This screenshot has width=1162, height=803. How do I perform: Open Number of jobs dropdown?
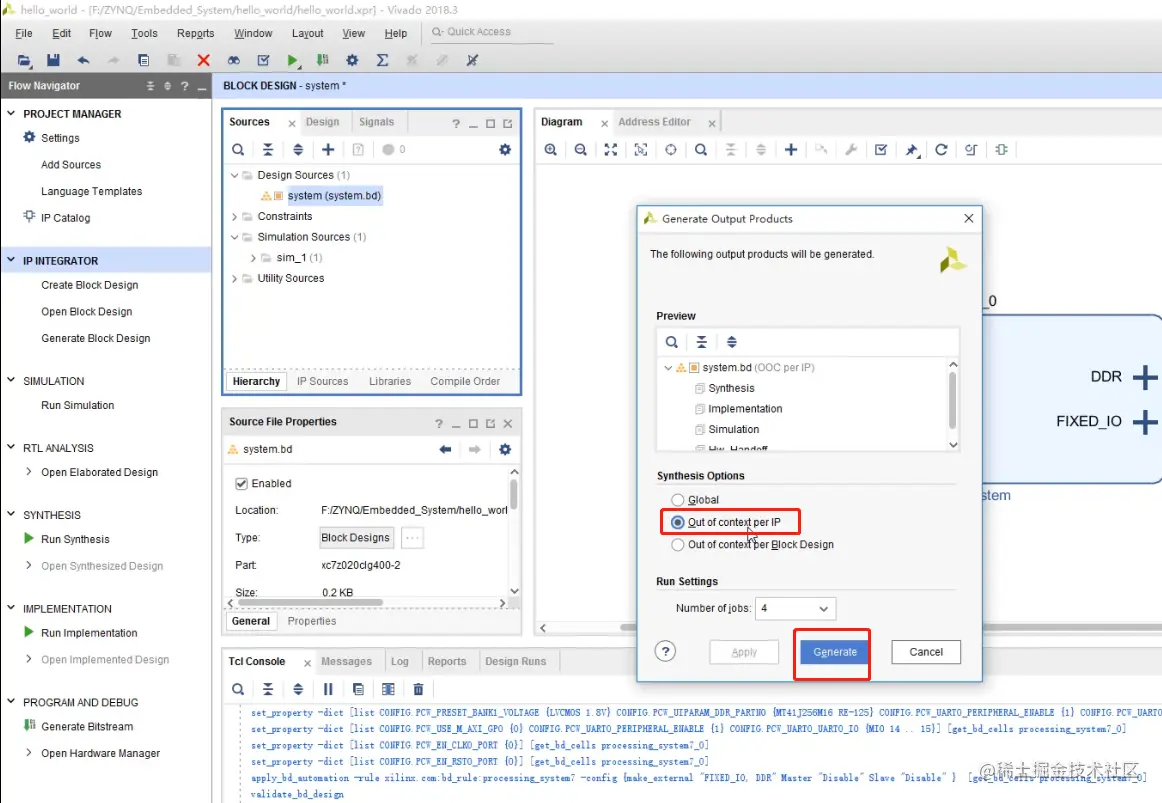pos(795,608)
